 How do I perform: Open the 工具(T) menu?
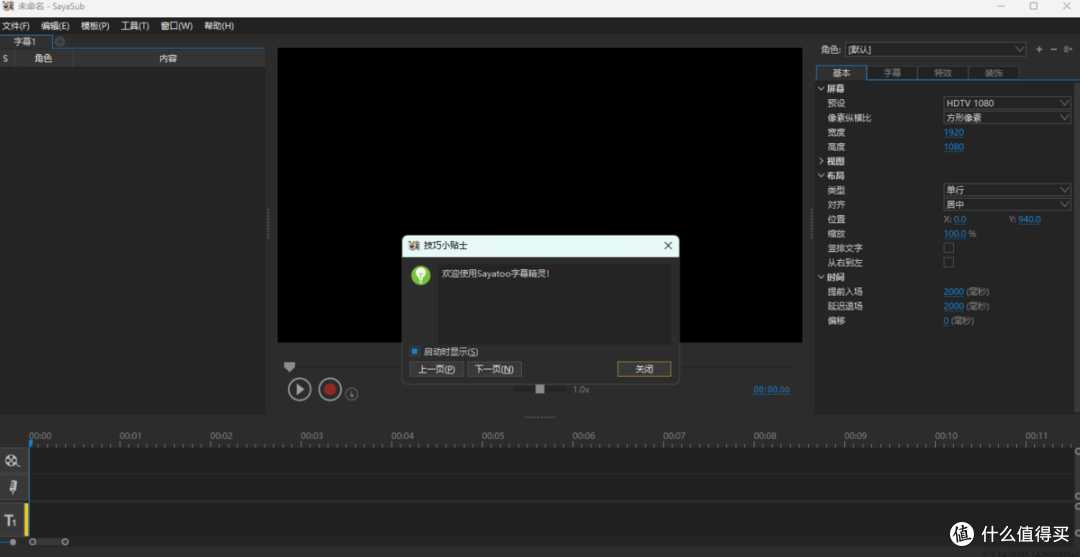[135, 26]
